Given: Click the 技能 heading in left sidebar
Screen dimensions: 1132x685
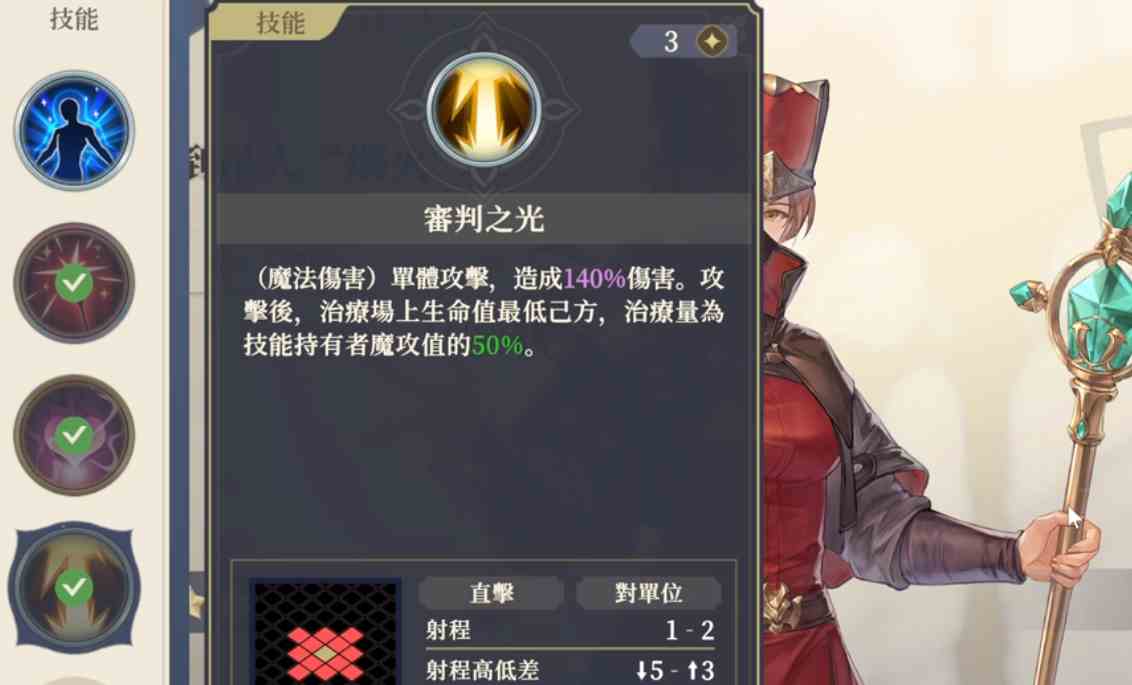Looking at the screenshot, I should (x=74, y=19).
